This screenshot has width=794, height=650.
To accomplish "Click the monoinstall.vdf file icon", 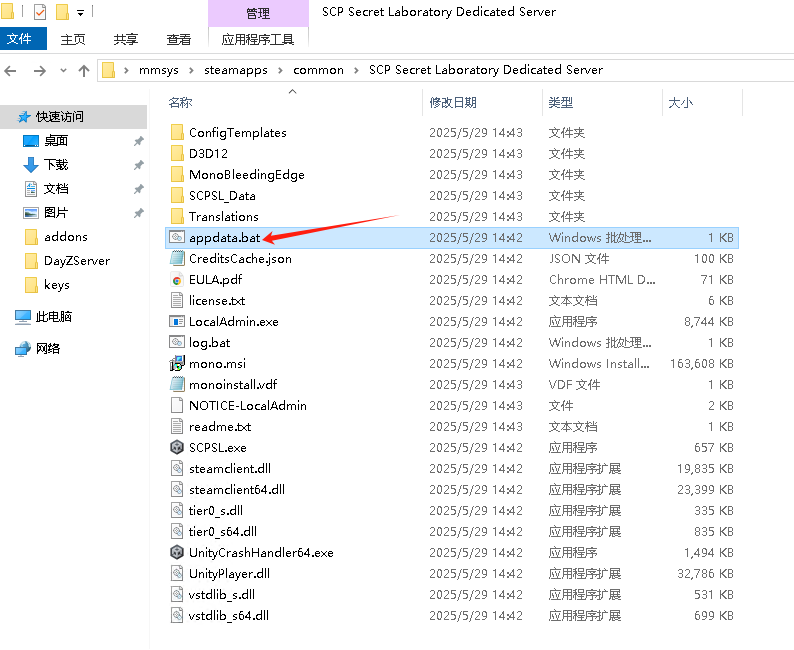I will [x=177, y=385].
